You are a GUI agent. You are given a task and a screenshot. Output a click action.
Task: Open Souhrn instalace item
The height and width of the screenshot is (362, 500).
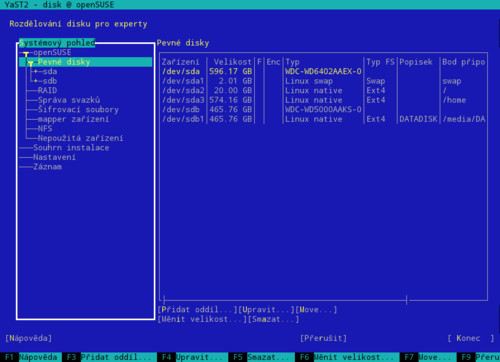click(x=71, y=148)
